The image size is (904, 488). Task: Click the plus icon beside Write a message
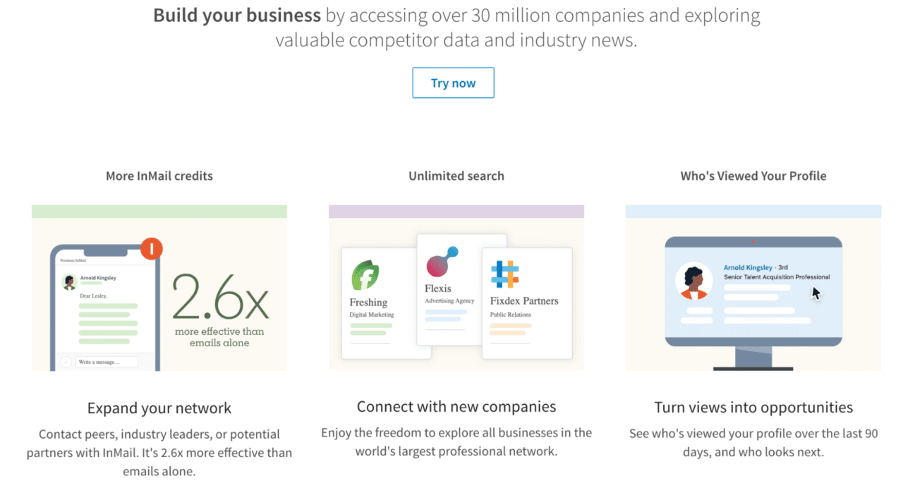pos(66,362)
